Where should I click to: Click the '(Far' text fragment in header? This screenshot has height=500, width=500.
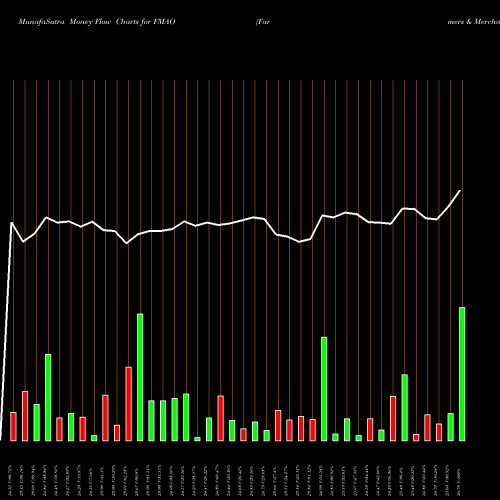[263, 22]
